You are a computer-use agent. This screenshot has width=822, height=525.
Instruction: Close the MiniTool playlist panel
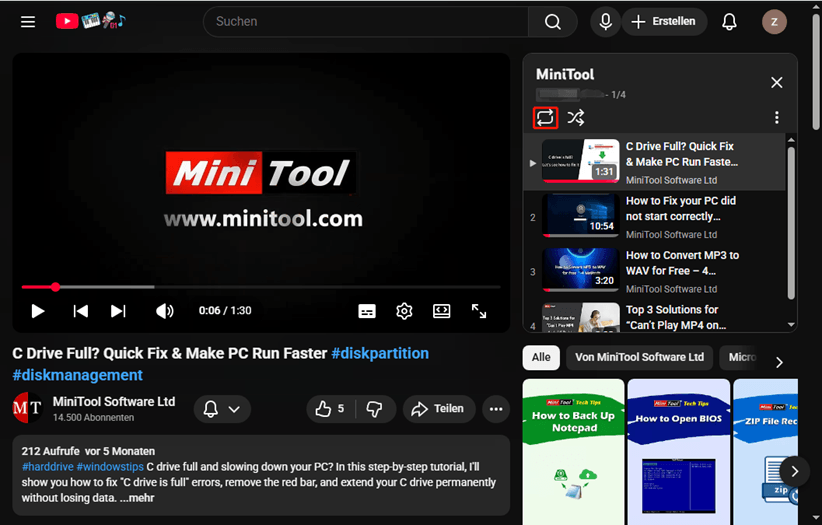(x=776, y=82)
